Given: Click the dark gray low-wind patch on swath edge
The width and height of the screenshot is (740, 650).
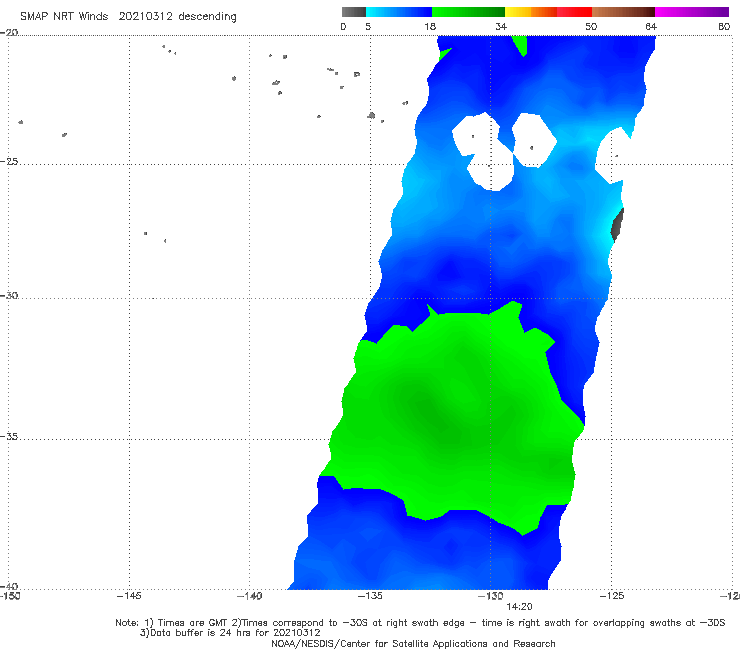Looking at the screenshot, I should pos(617,225).
